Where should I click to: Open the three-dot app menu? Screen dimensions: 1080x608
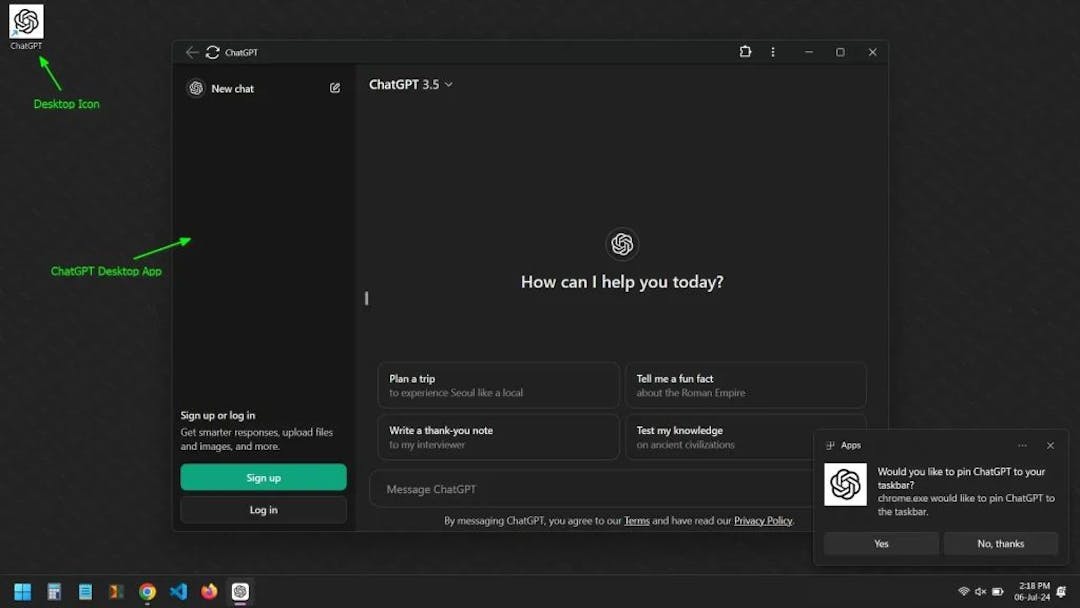[x=773, y=52]
